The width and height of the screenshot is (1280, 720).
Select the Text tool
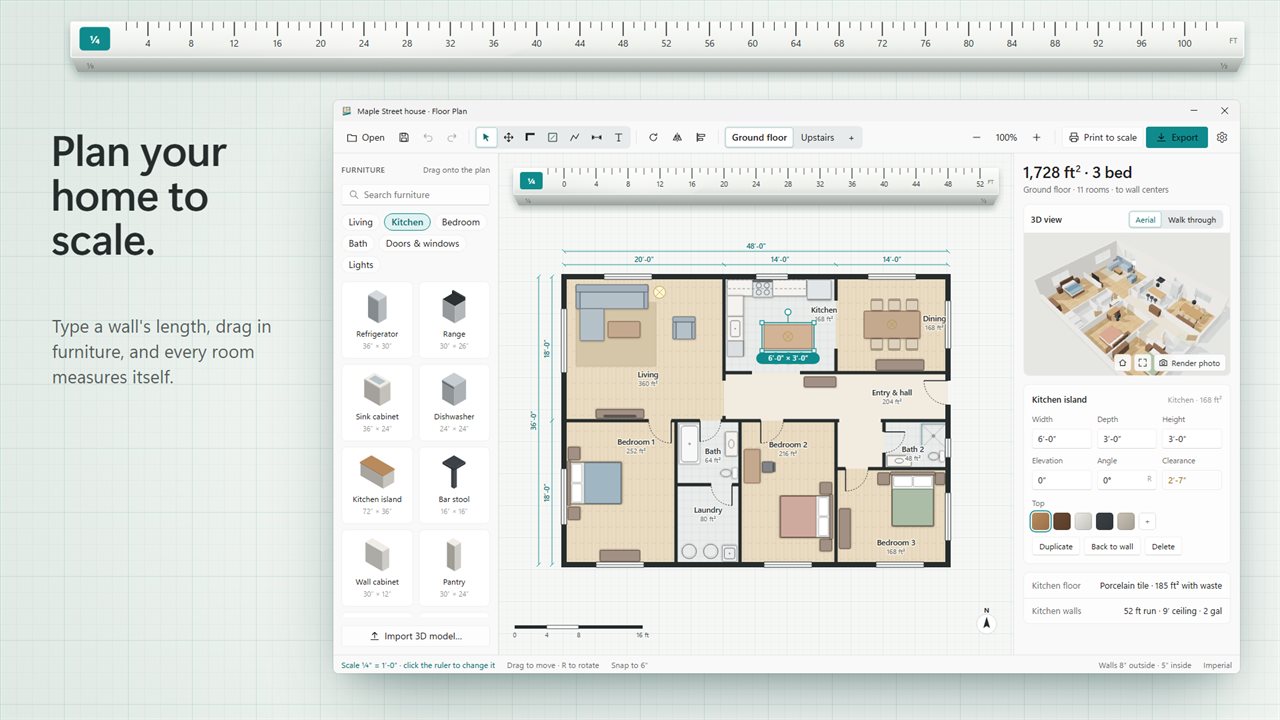(618, 138)
